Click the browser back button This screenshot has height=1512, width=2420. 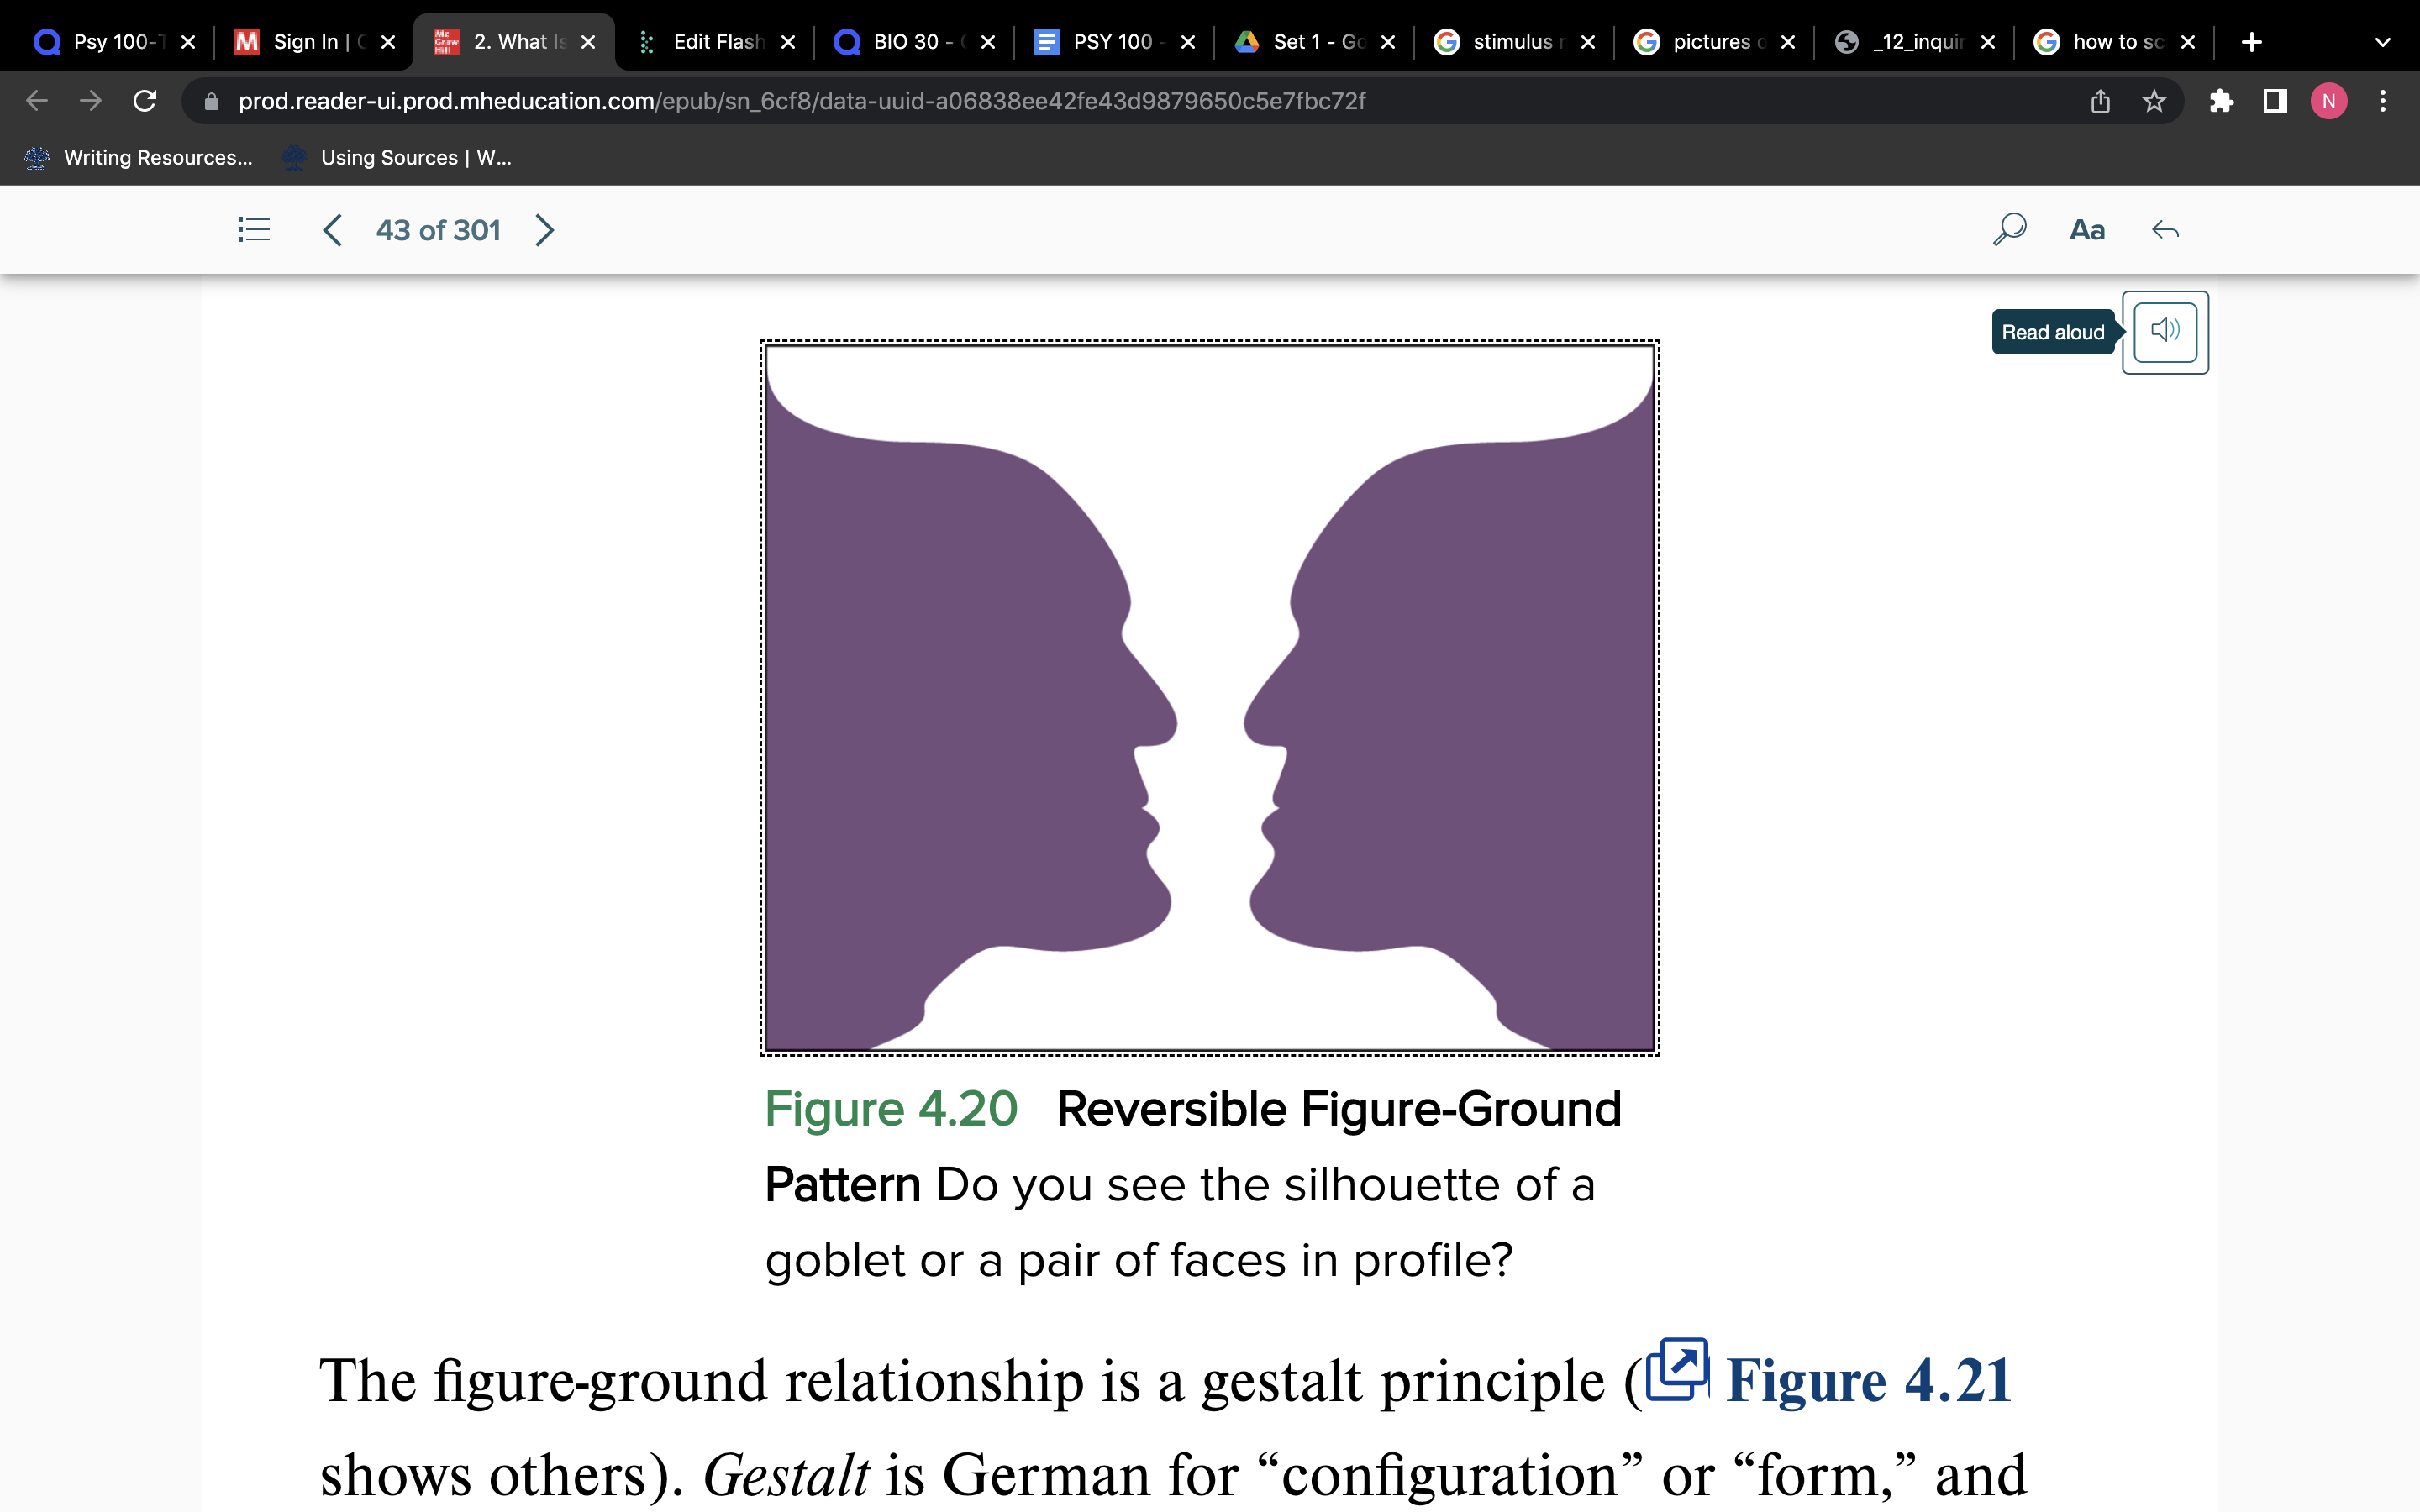pyautogui.click(x=37, y=101)
